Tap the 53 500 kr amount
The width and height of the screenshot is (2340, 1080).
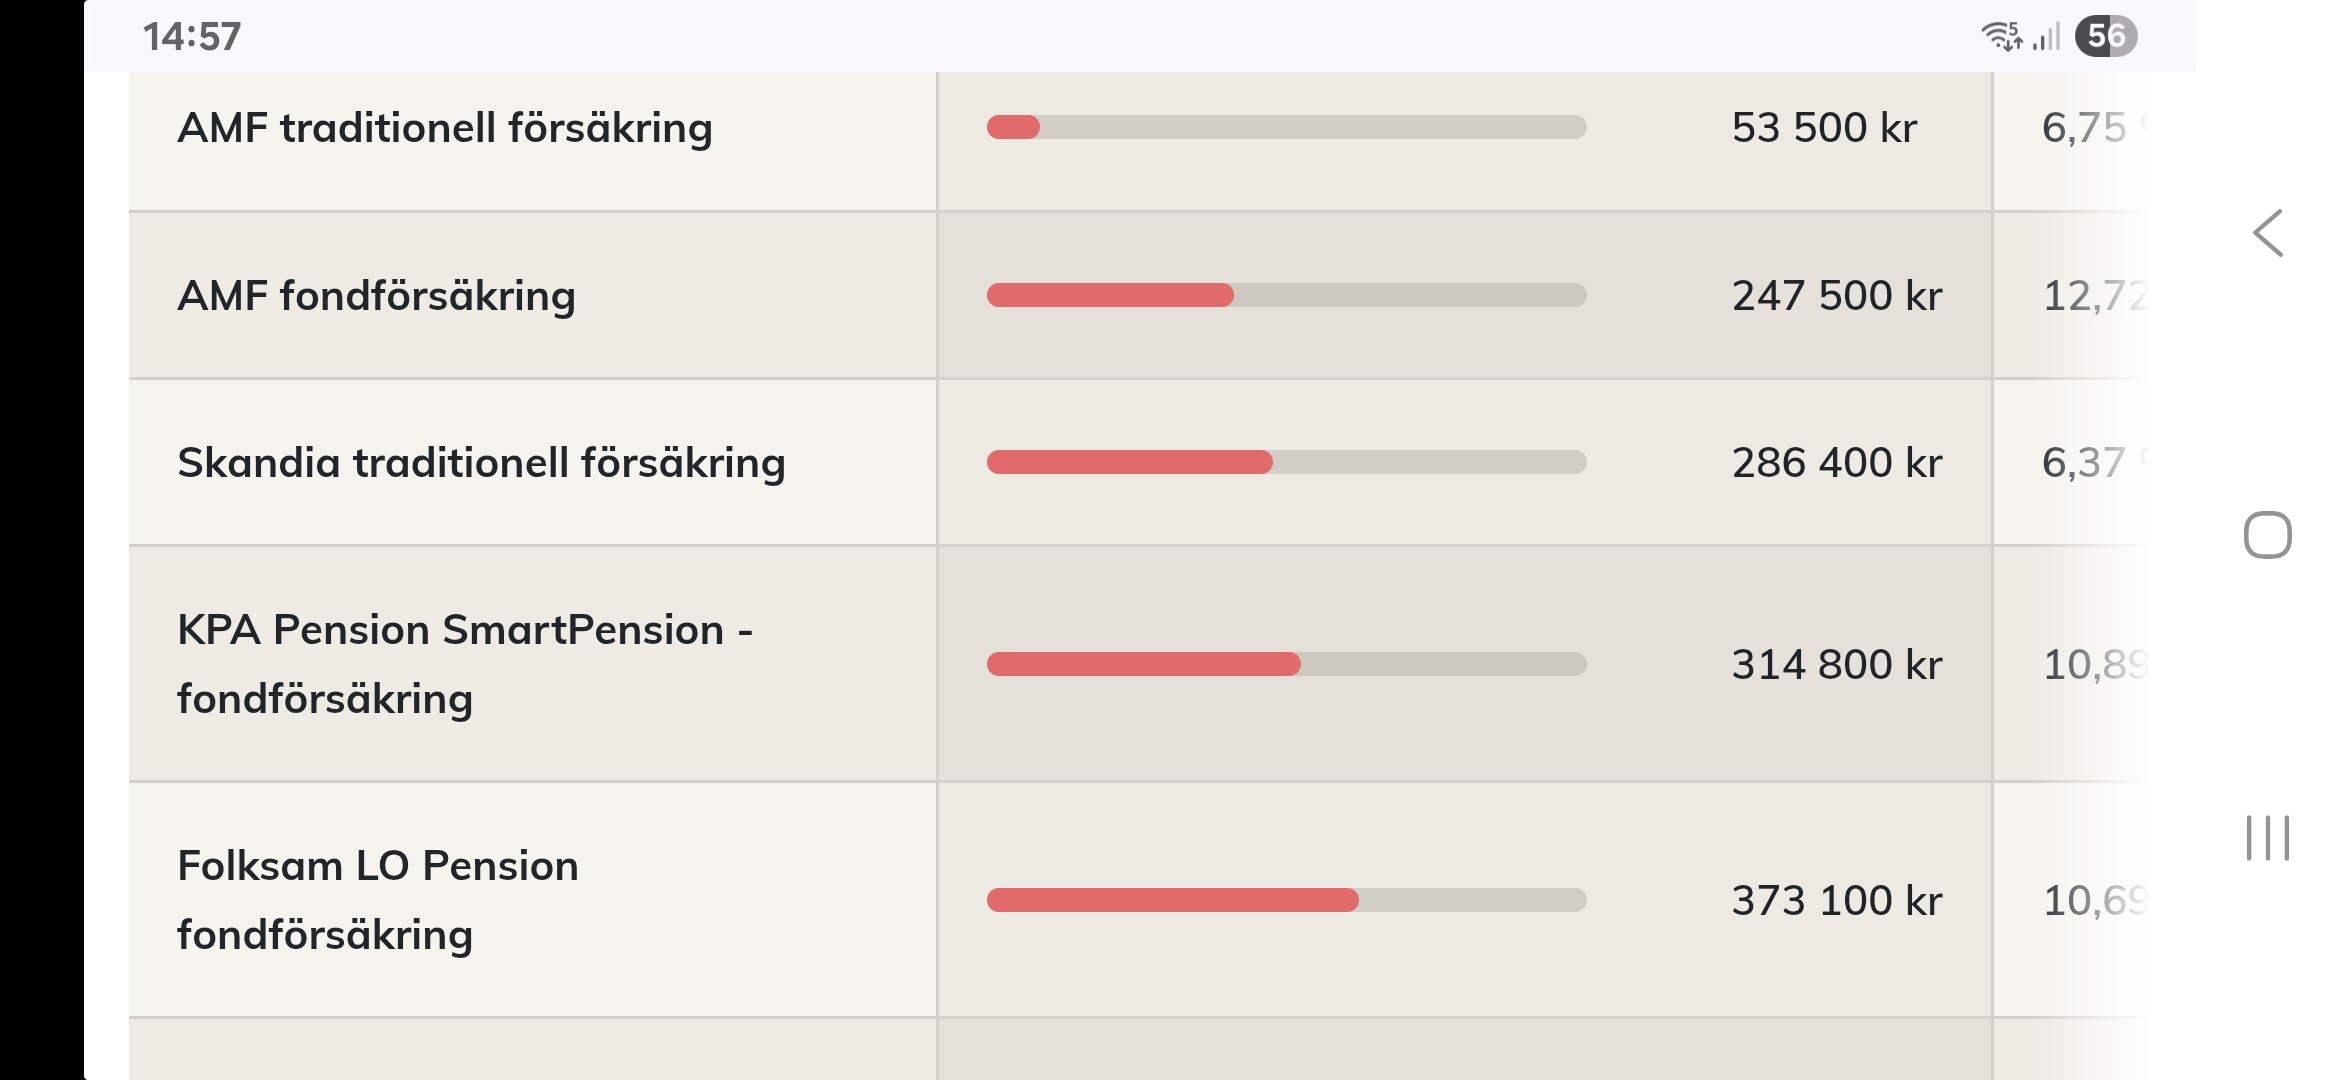[1824, 128]
